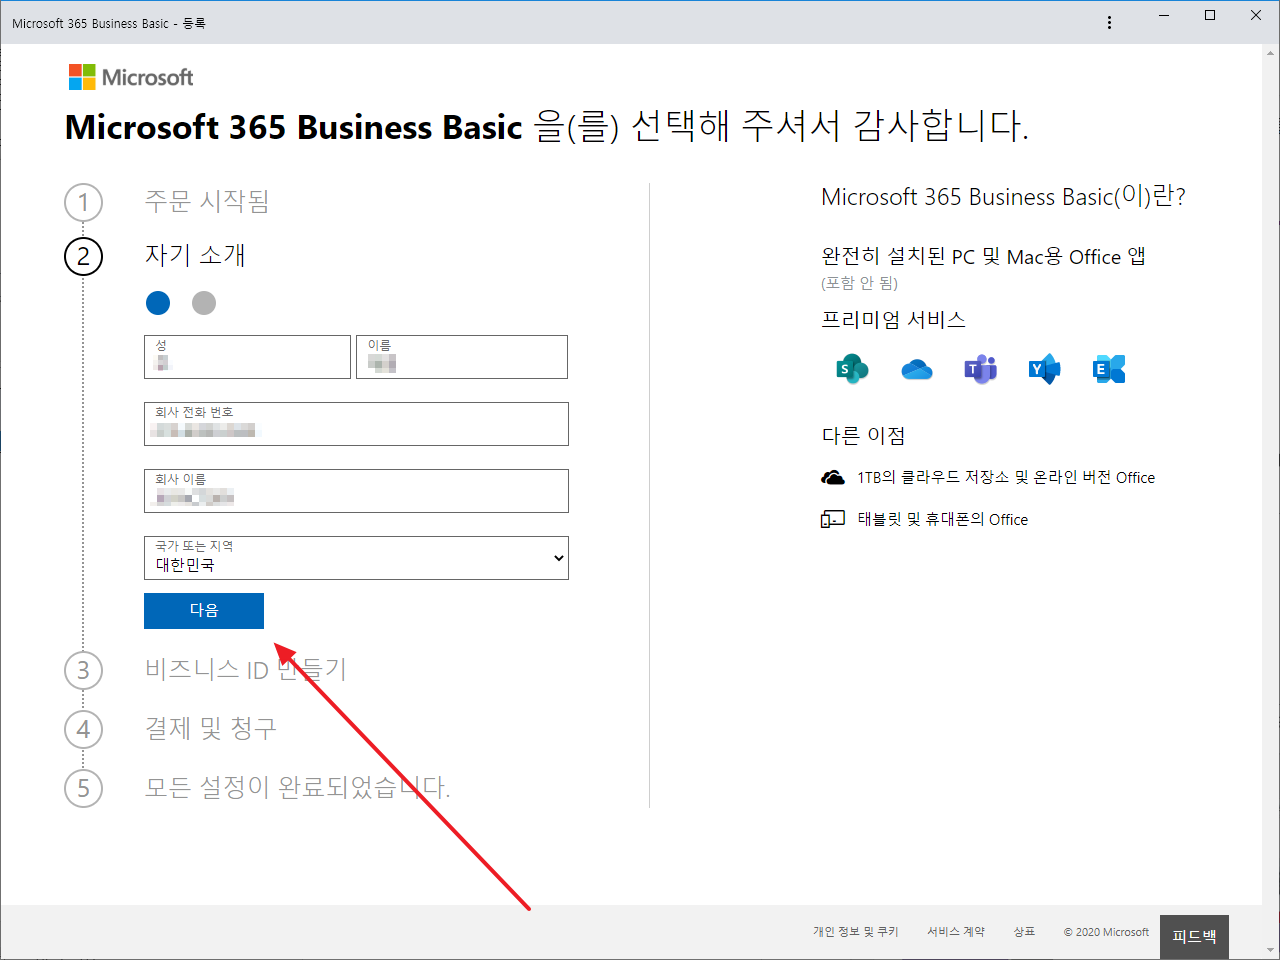Click the 프리미엄 서비스 heading
Screen dimensions: 1280x960
coord(894,320)
